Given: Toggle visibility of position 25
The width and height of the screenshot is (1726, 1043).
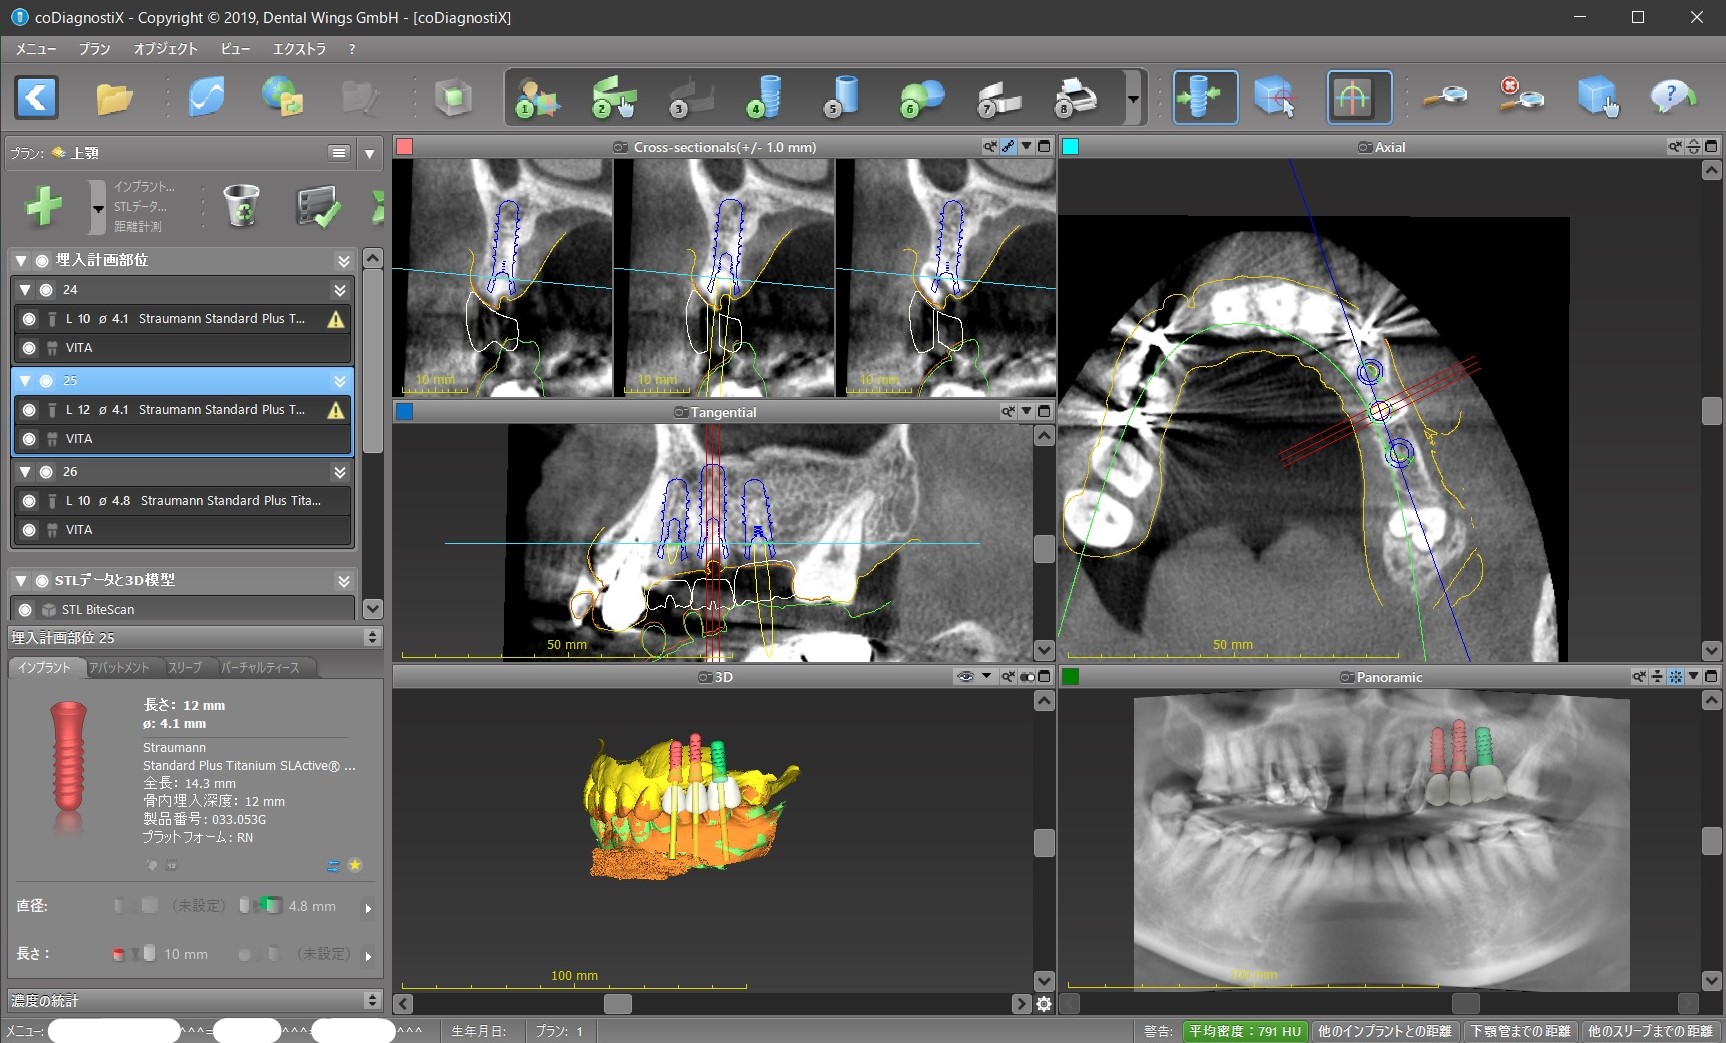Looking at the screenshot, I should [x=46, y=381].
